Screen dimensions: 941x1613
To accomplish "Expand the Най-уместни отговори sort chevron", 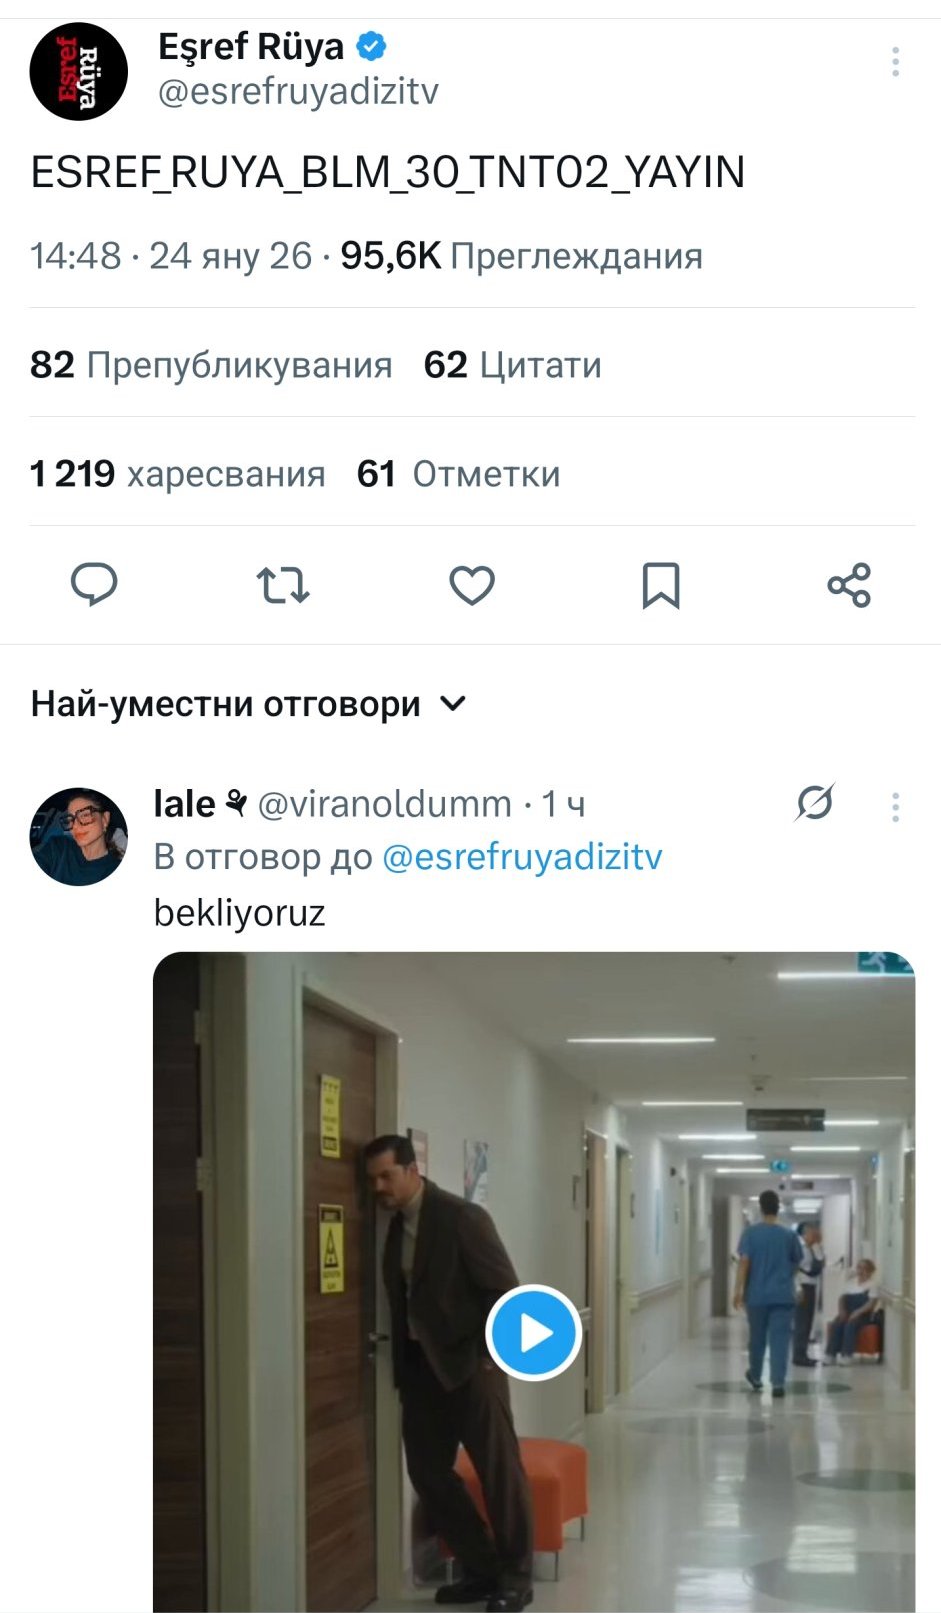I will pyautogui.click(x=453, y=704).
